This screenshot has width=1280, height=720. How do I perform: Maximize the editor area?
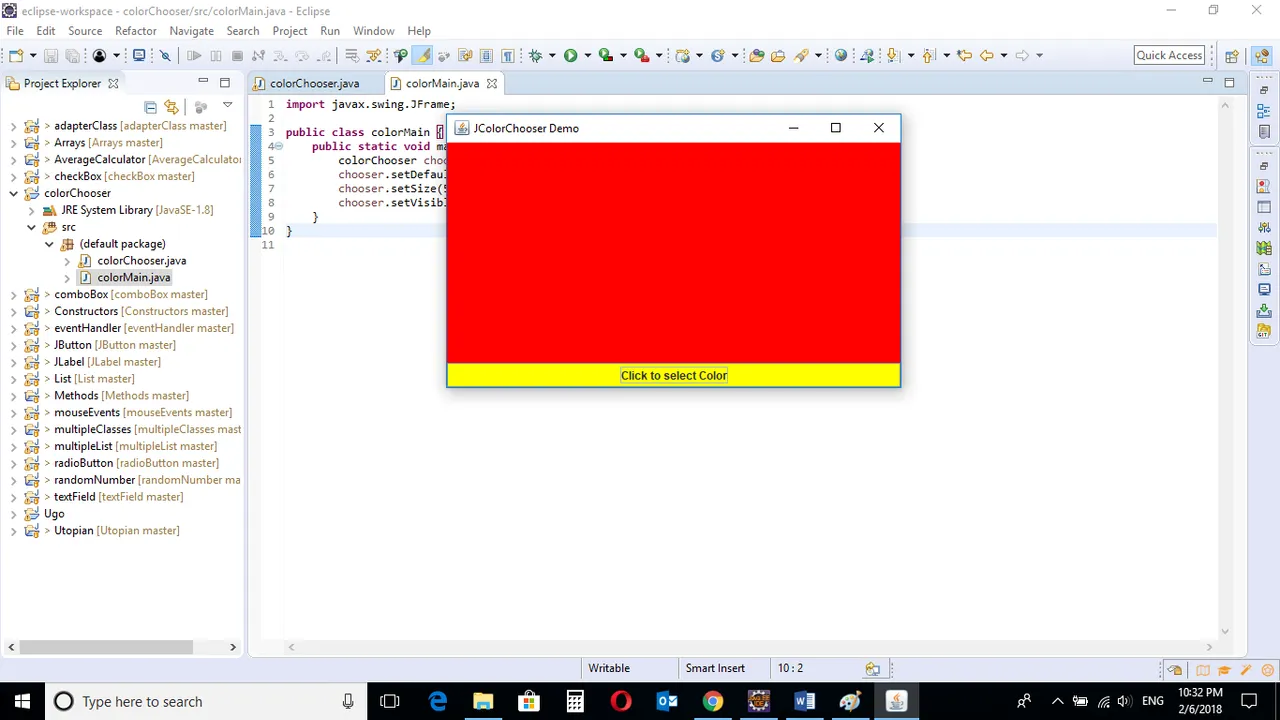click(x=1229, y=82)
